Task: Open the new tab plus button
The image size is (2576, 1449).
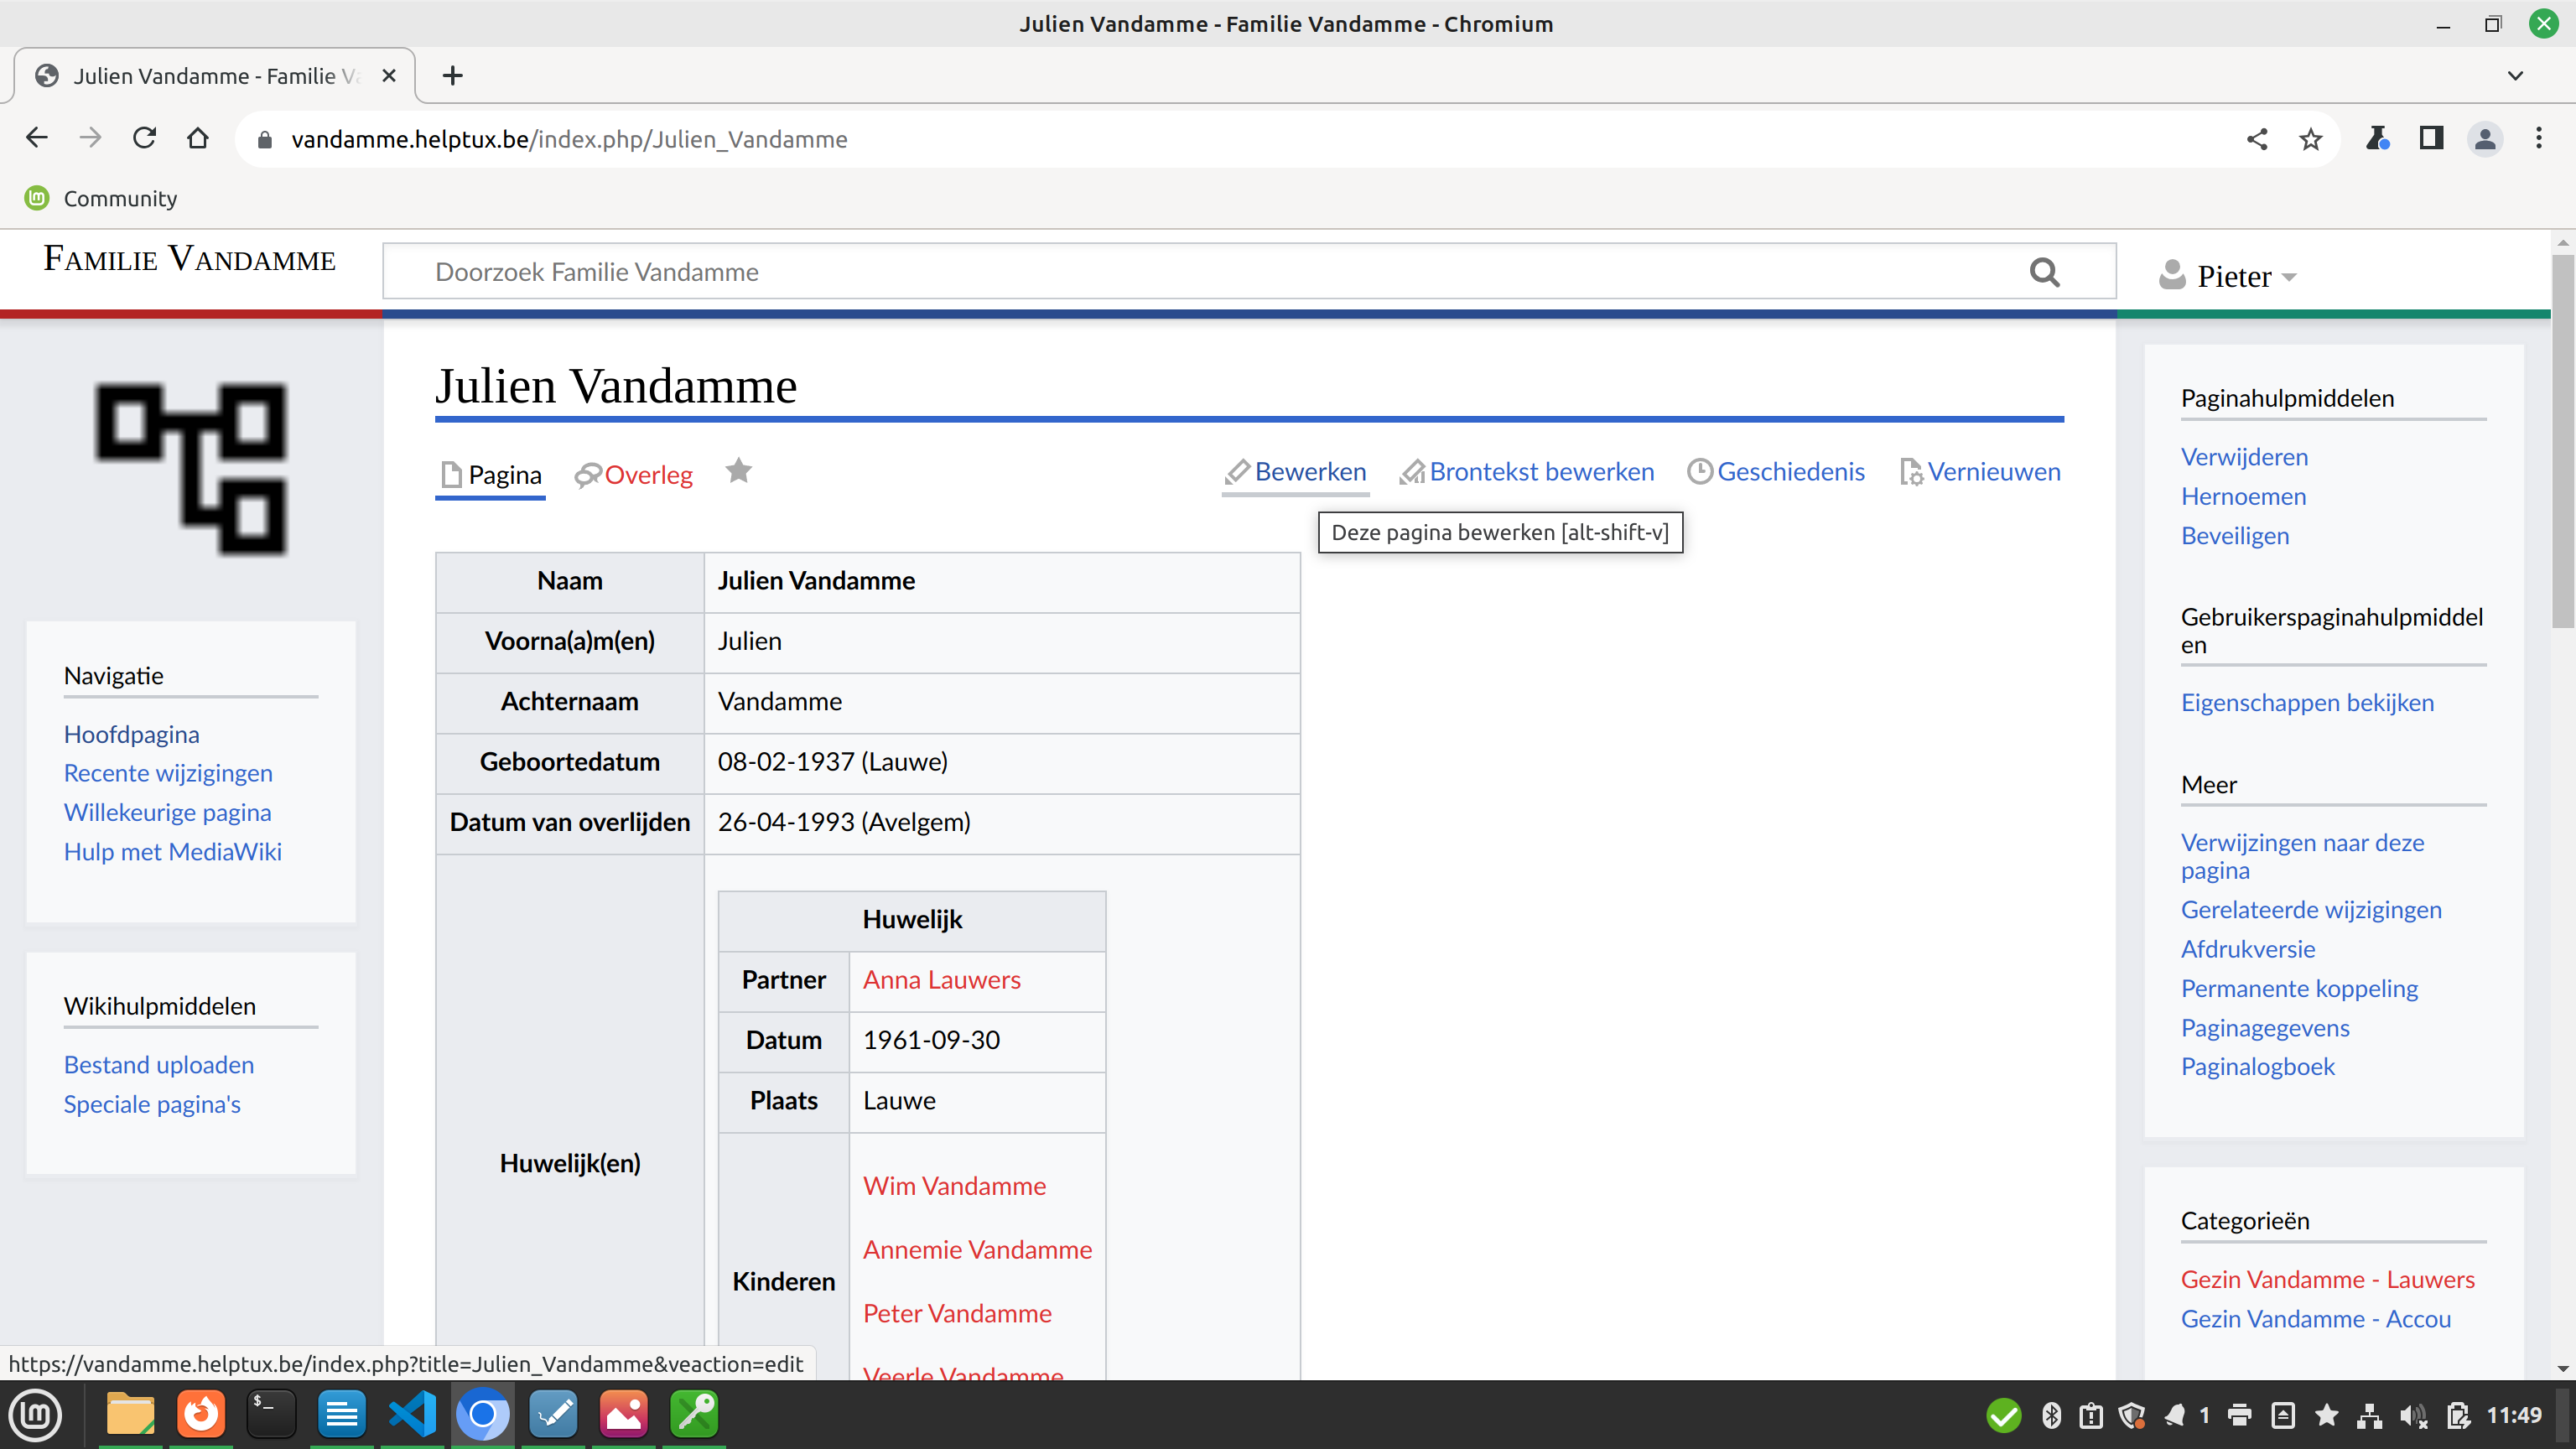Action: tap(452, 76)
